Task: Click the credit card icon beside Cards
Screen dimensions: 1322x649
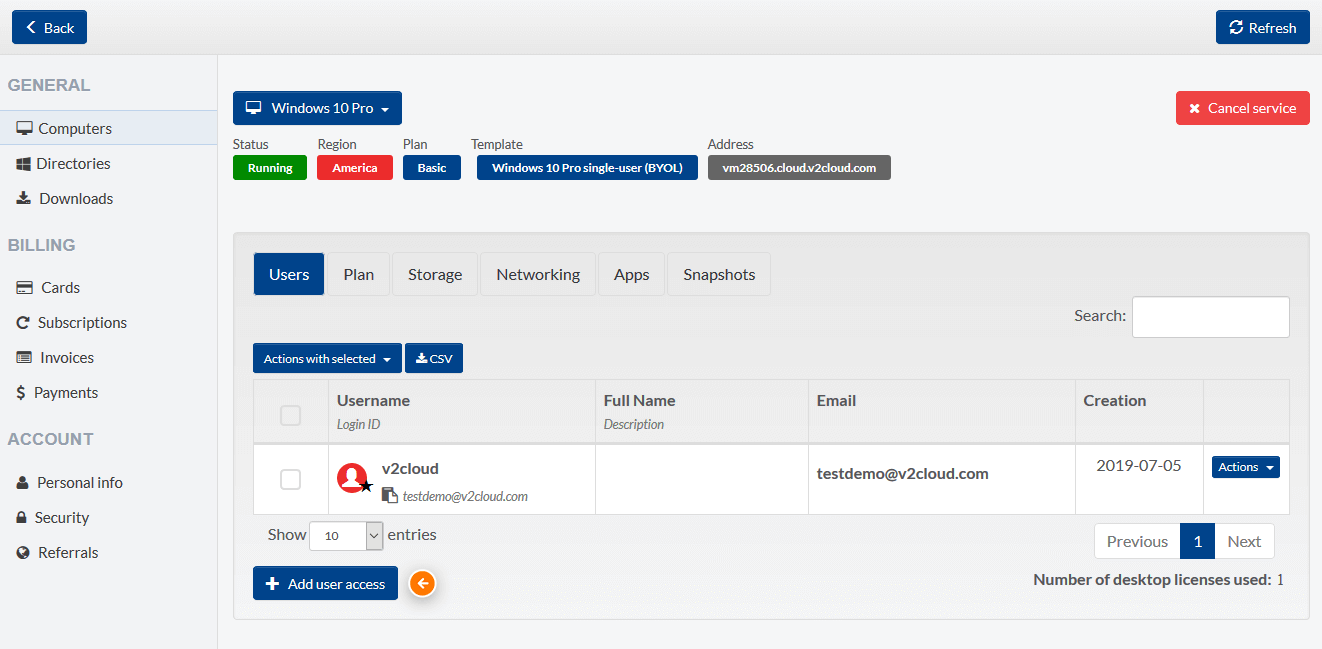Action: click(24, 287)
